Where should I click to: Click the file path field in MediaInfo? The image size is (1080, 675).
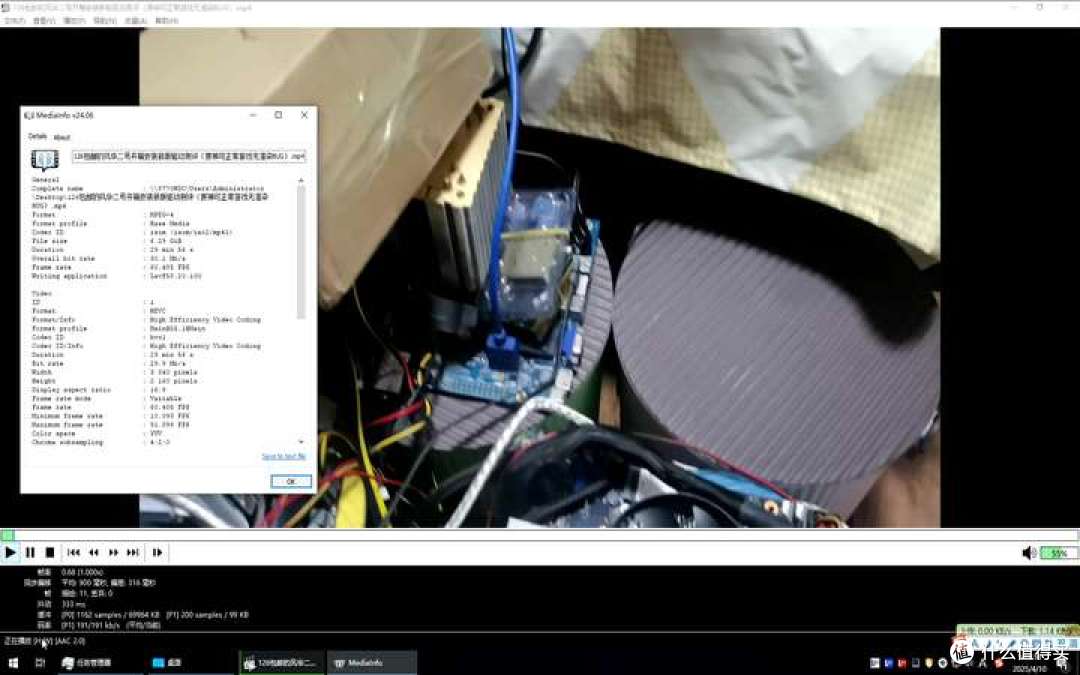point(189,157)
